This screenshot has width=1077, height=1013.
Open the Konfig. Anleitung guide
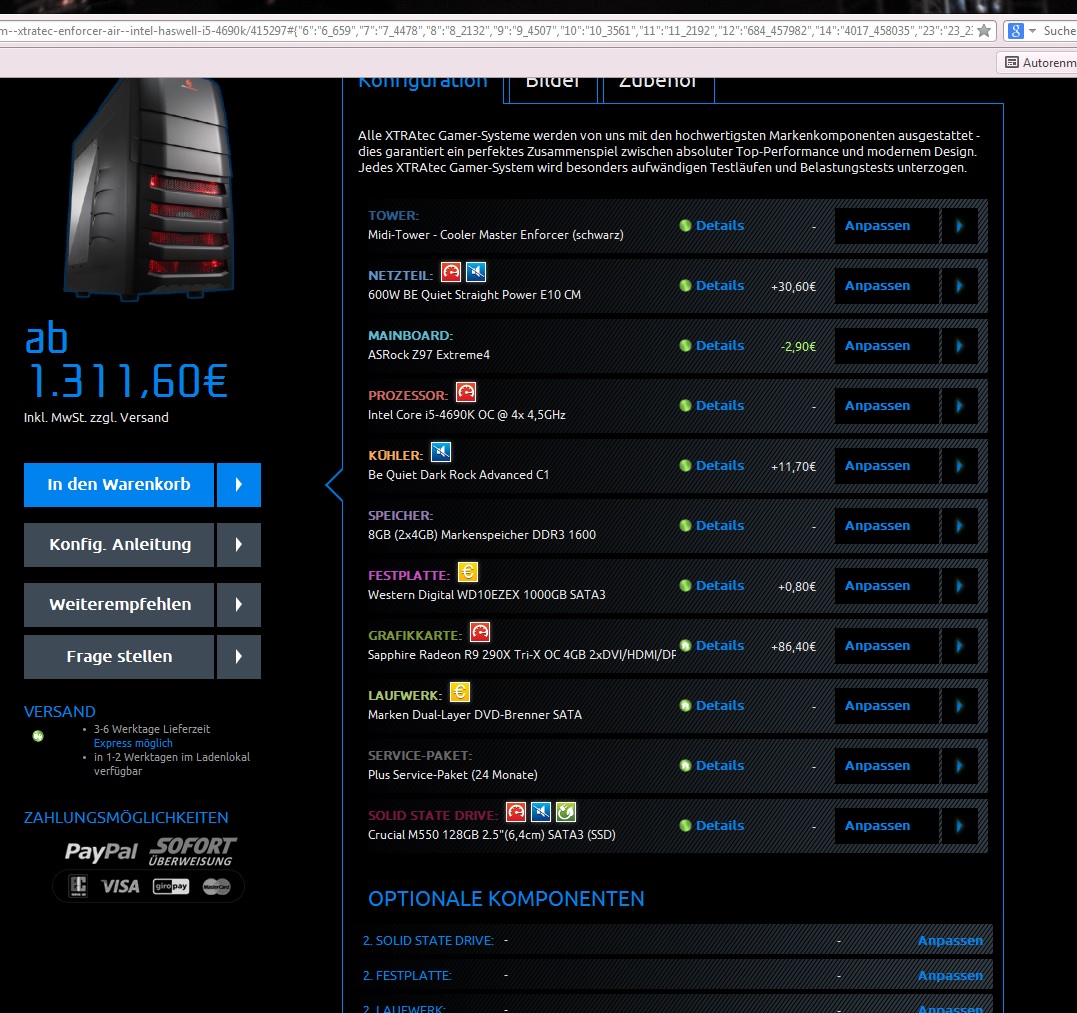(119, 545)
